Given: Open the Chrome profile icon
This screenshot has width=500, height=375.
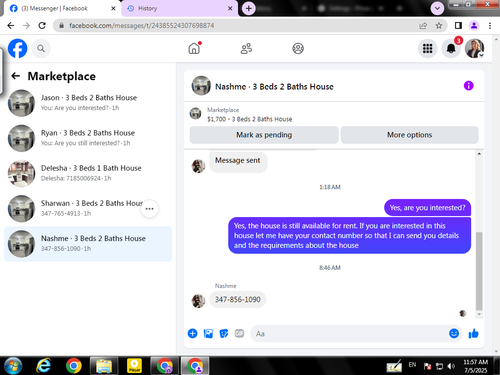Looking at the screenshot, I should tap(474, 26).
